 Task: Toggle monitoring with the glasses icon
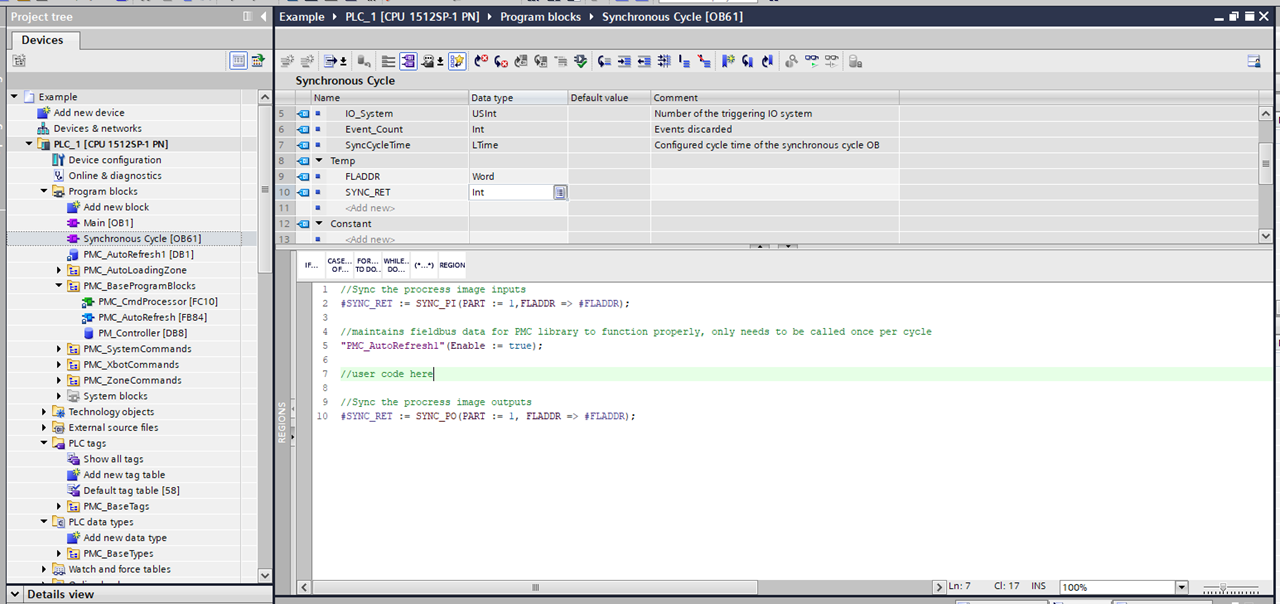[x=811, y=61]
